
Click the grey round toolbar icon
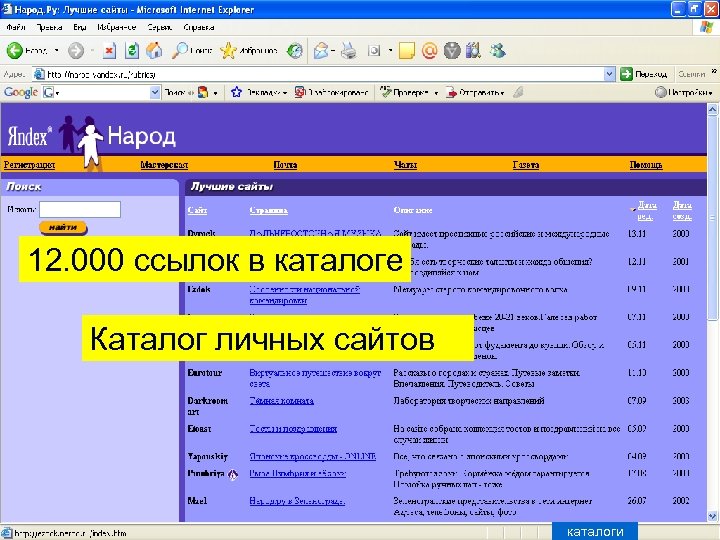(x=452, y=51)
